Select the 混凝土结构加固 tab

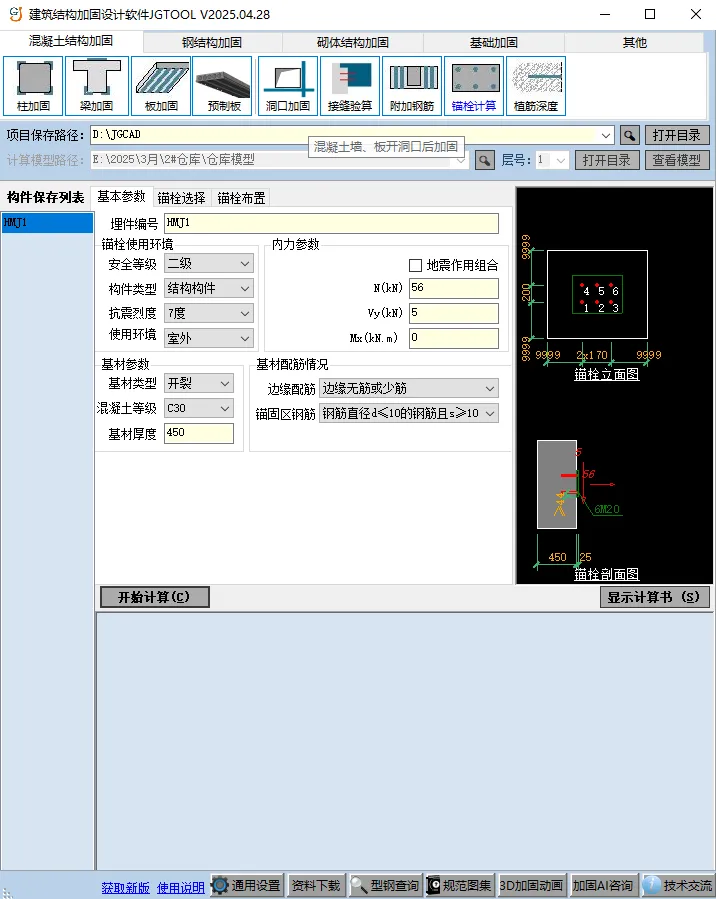71,41
